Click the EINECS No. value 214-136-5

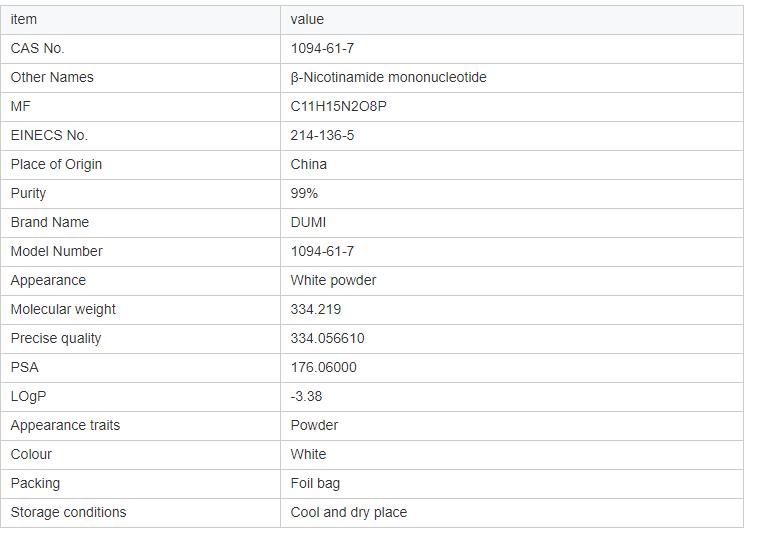point(322,135)
